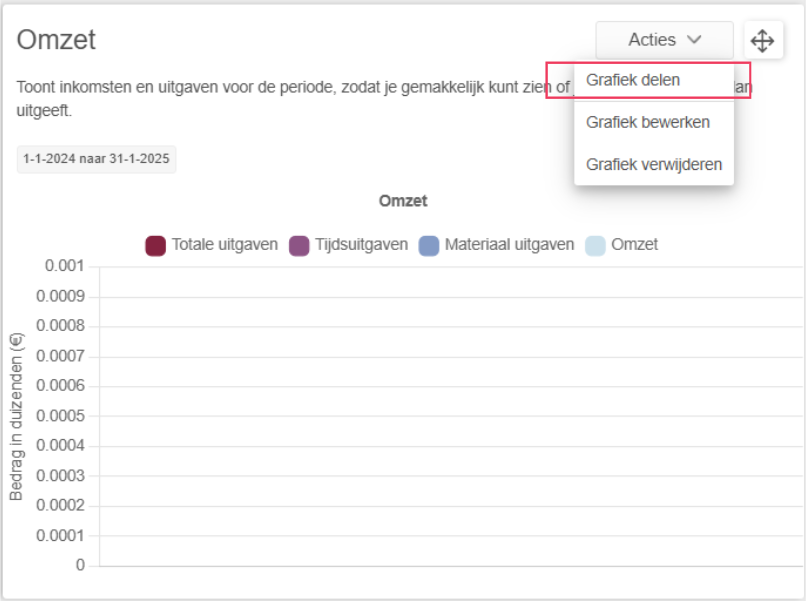807x601 pixels.
Task: Click the blue Materiaal uitgaven legend swatch
Action: click(x=429, y=245)
